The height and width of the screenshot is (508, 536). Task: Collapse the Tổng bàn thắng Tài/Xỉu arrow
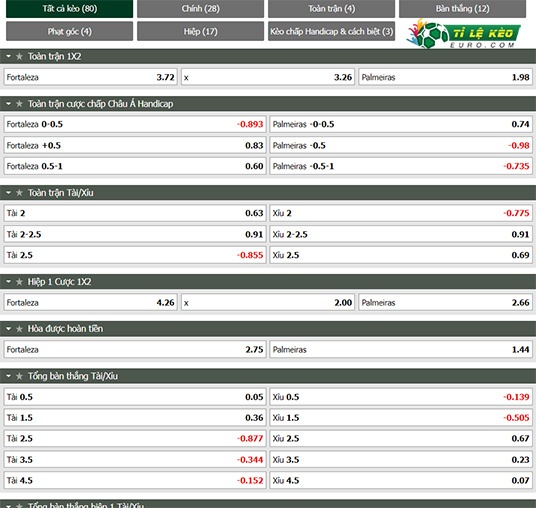9,376
